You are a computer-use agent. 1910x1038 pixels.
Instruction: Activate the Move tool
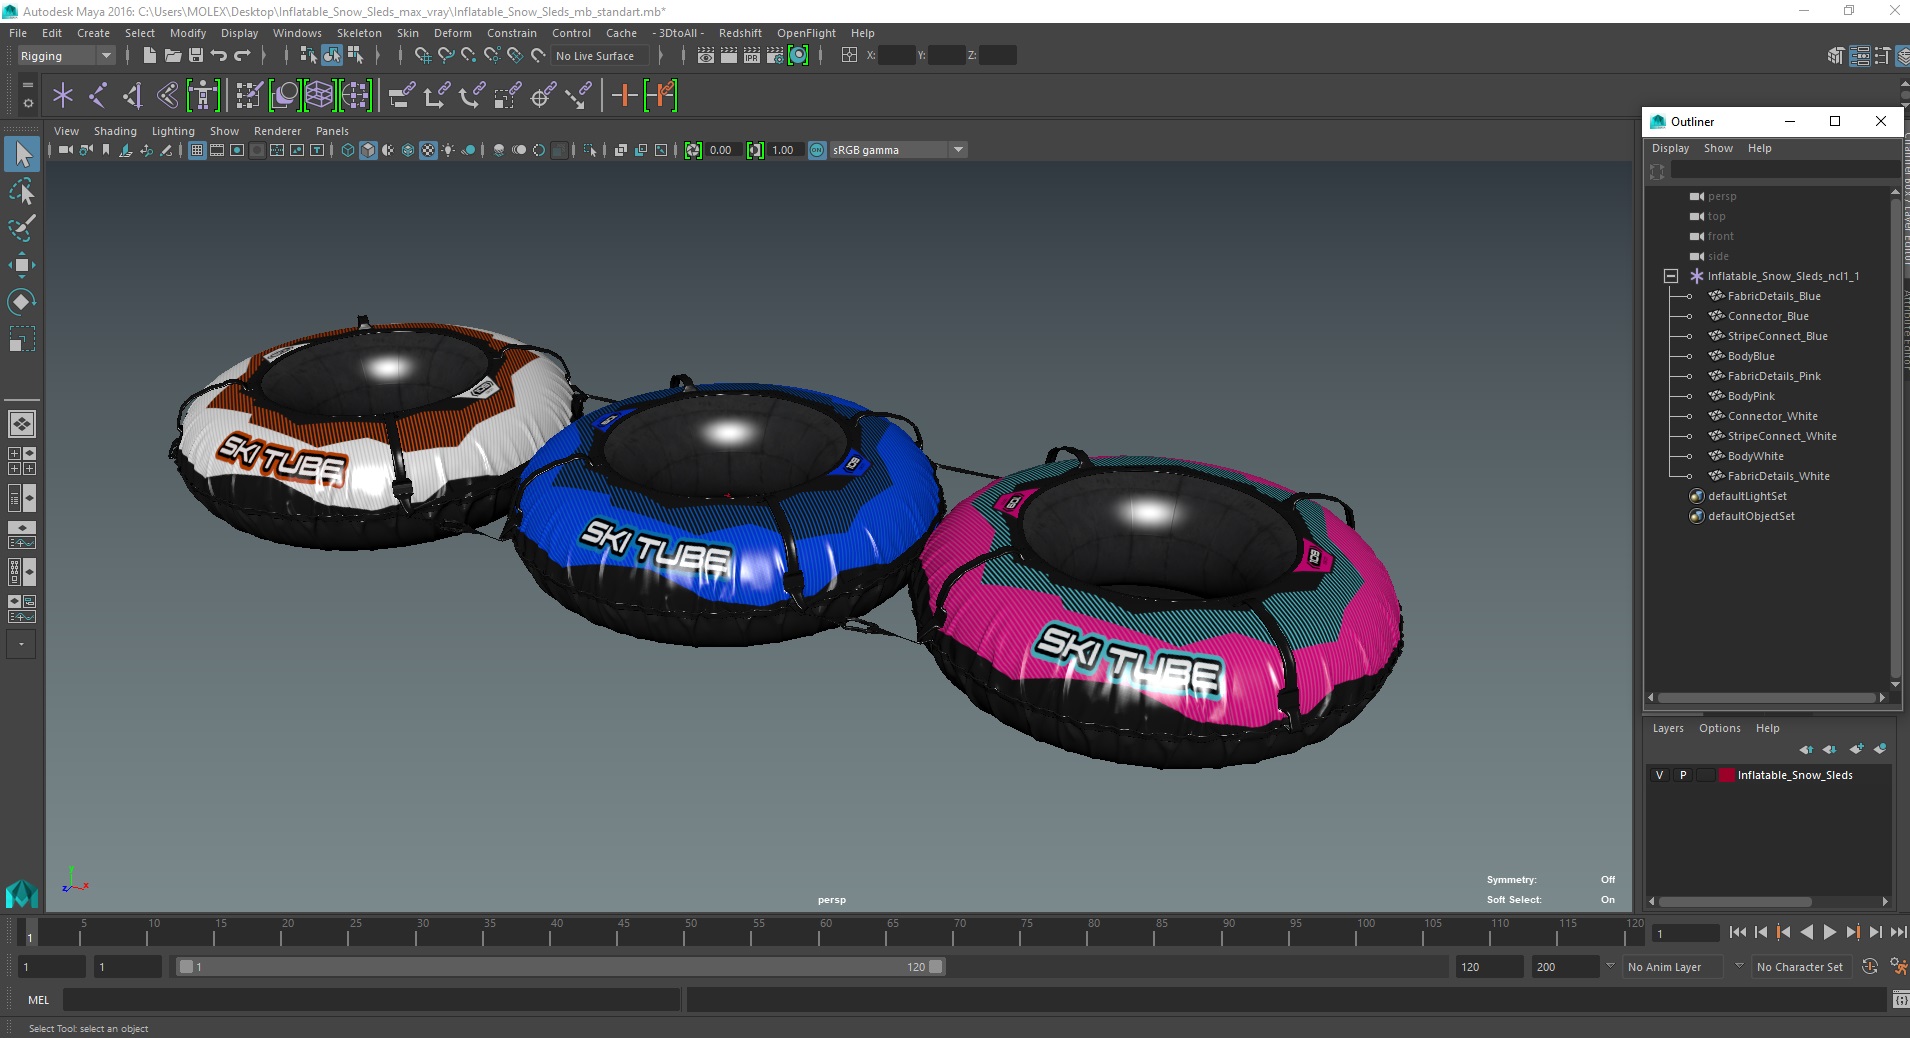pos(22,265)
